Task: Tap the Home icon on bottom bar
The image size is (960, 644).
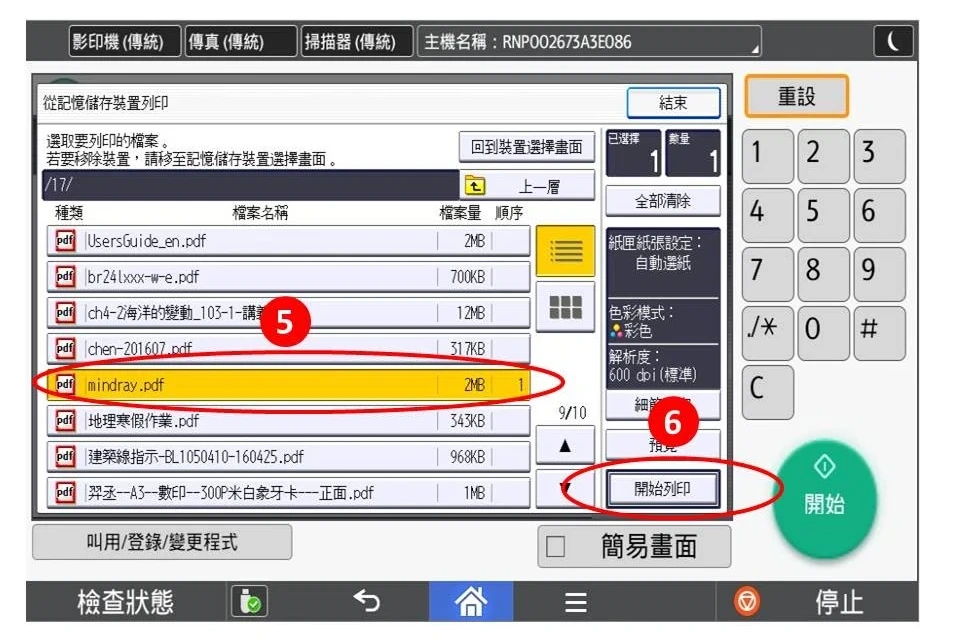Action: pos(470,602)
